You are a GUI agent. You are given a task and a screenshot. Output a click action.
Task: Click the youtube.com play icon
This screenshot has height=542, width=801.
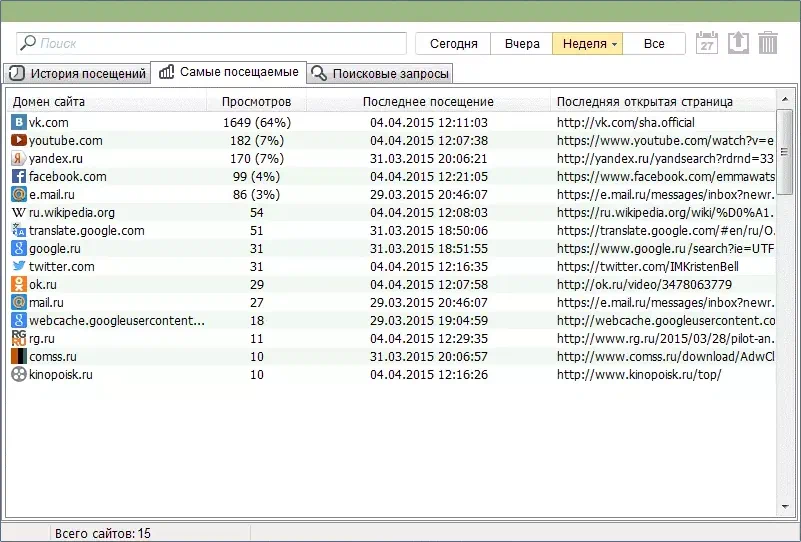18,140
